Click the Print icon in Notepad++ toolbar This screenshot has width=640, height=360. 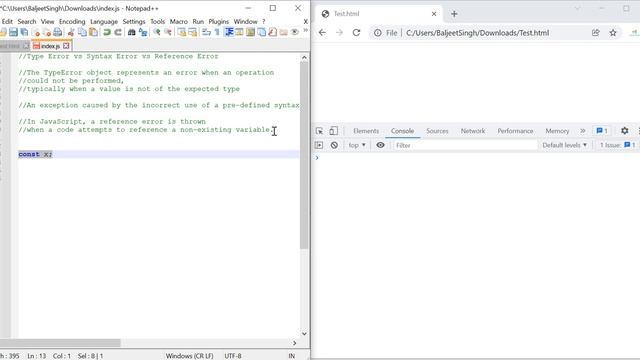(x=58, y=32)
